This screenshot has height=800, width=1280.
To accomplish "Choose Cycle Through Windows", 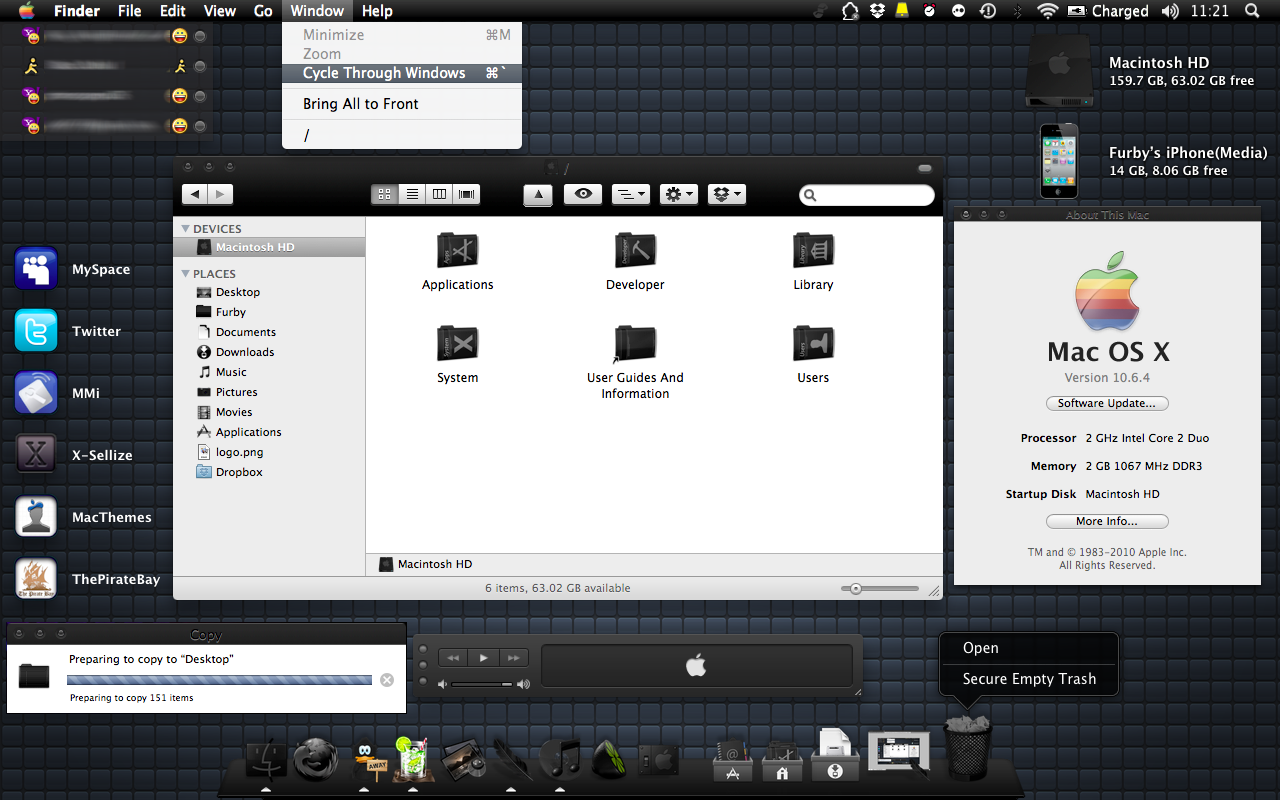I will click(x=402, y=73).
